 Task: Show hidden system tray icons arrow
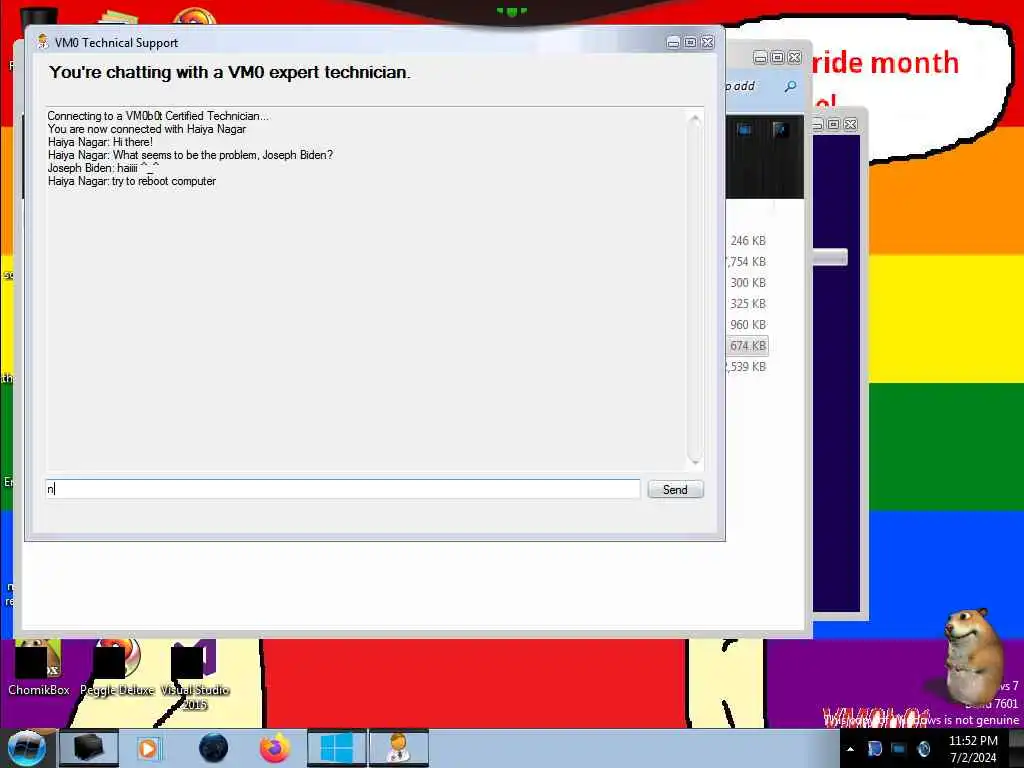(850, 749)
